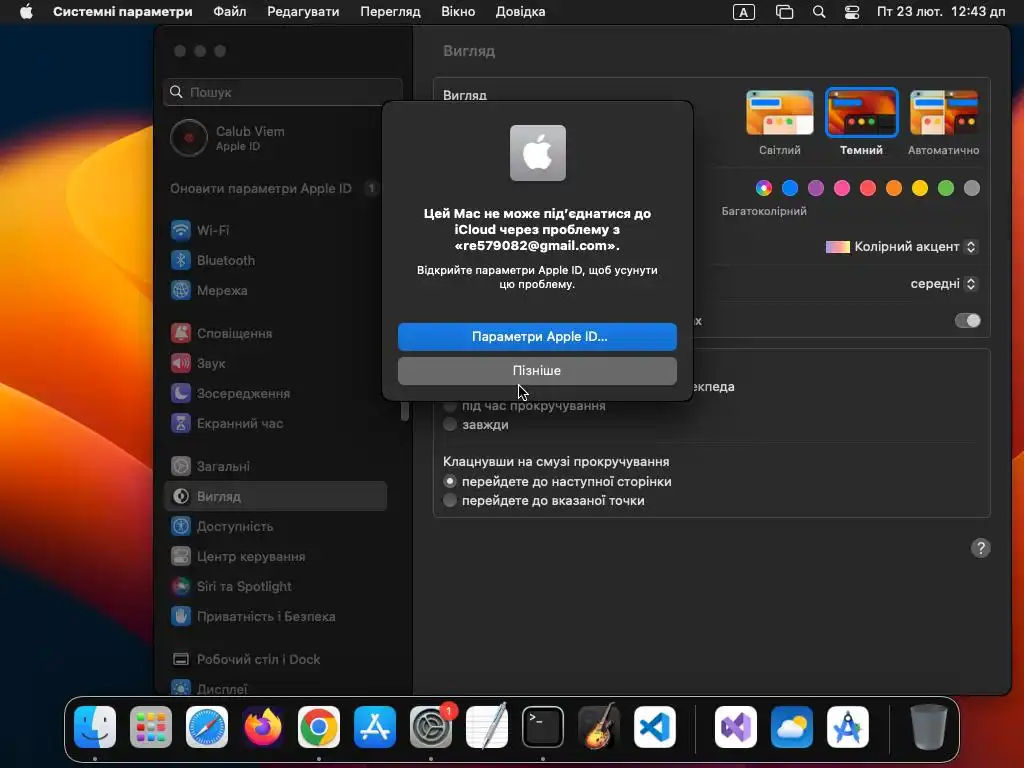Click the Пізніше button

point(537,370)
